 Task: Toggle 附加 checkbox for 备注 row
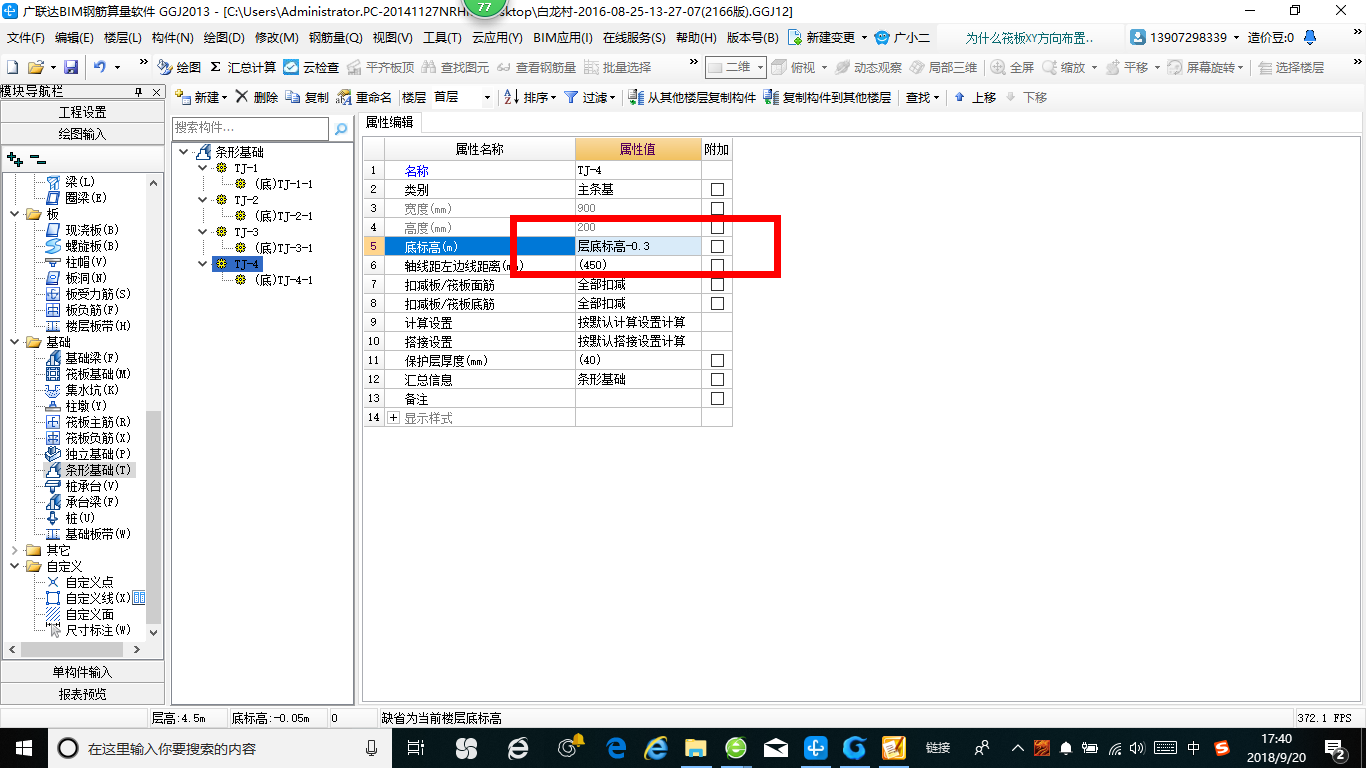tap(717, 399)
